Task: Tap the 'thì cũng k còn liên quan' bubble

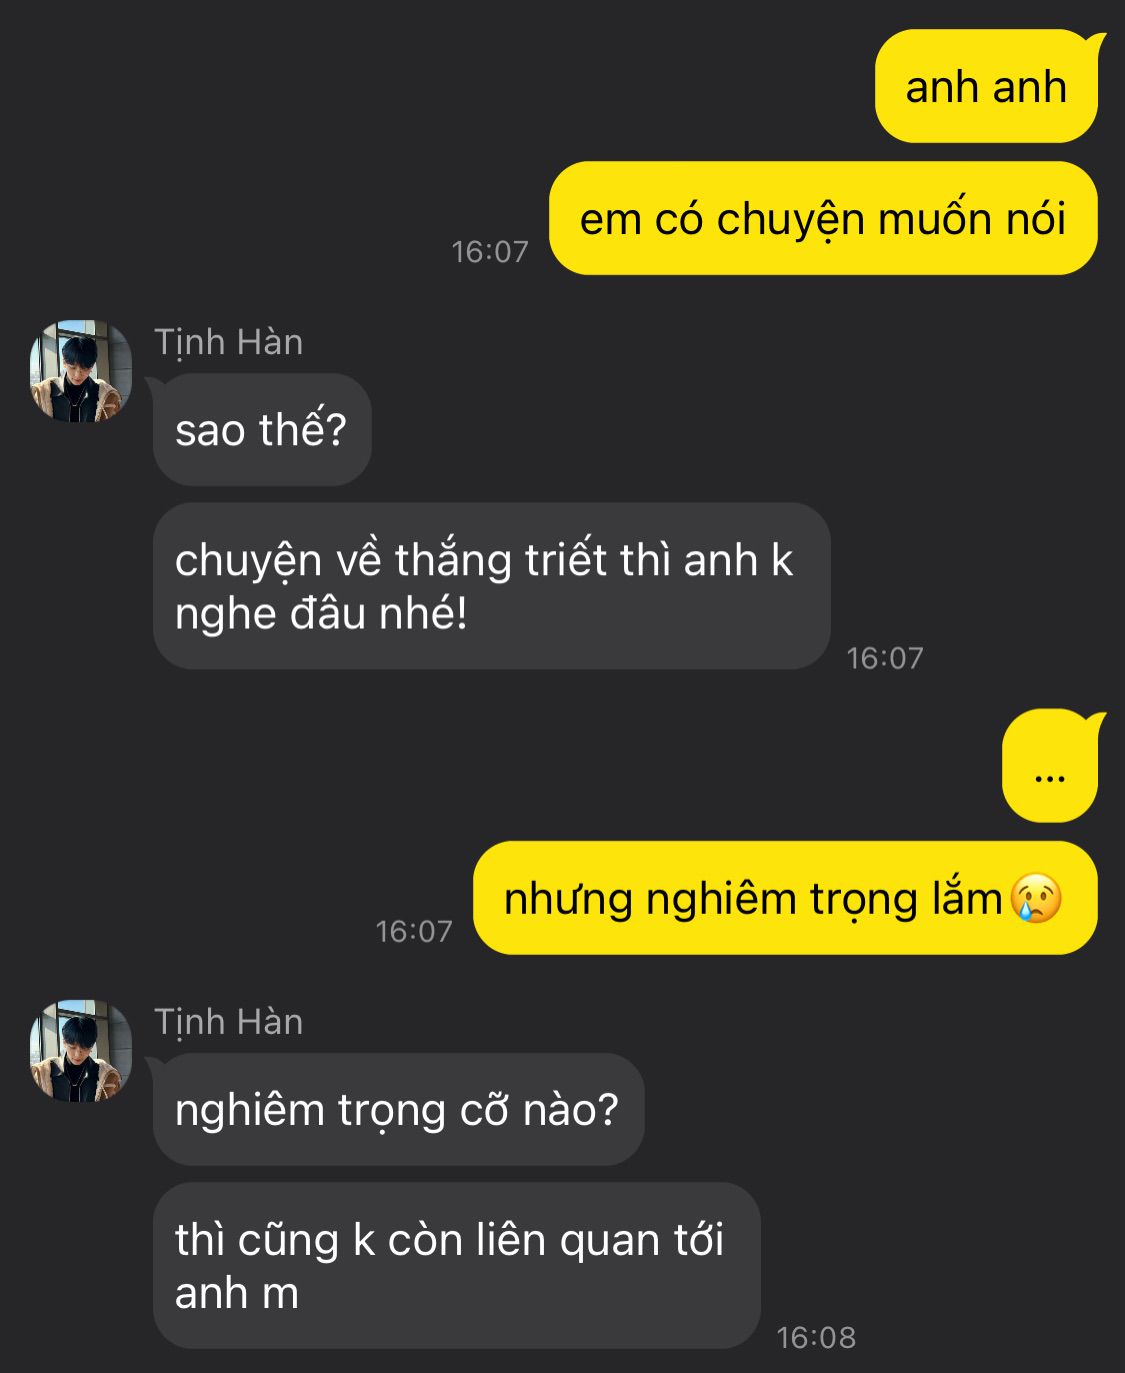Action: [456, 1266]
